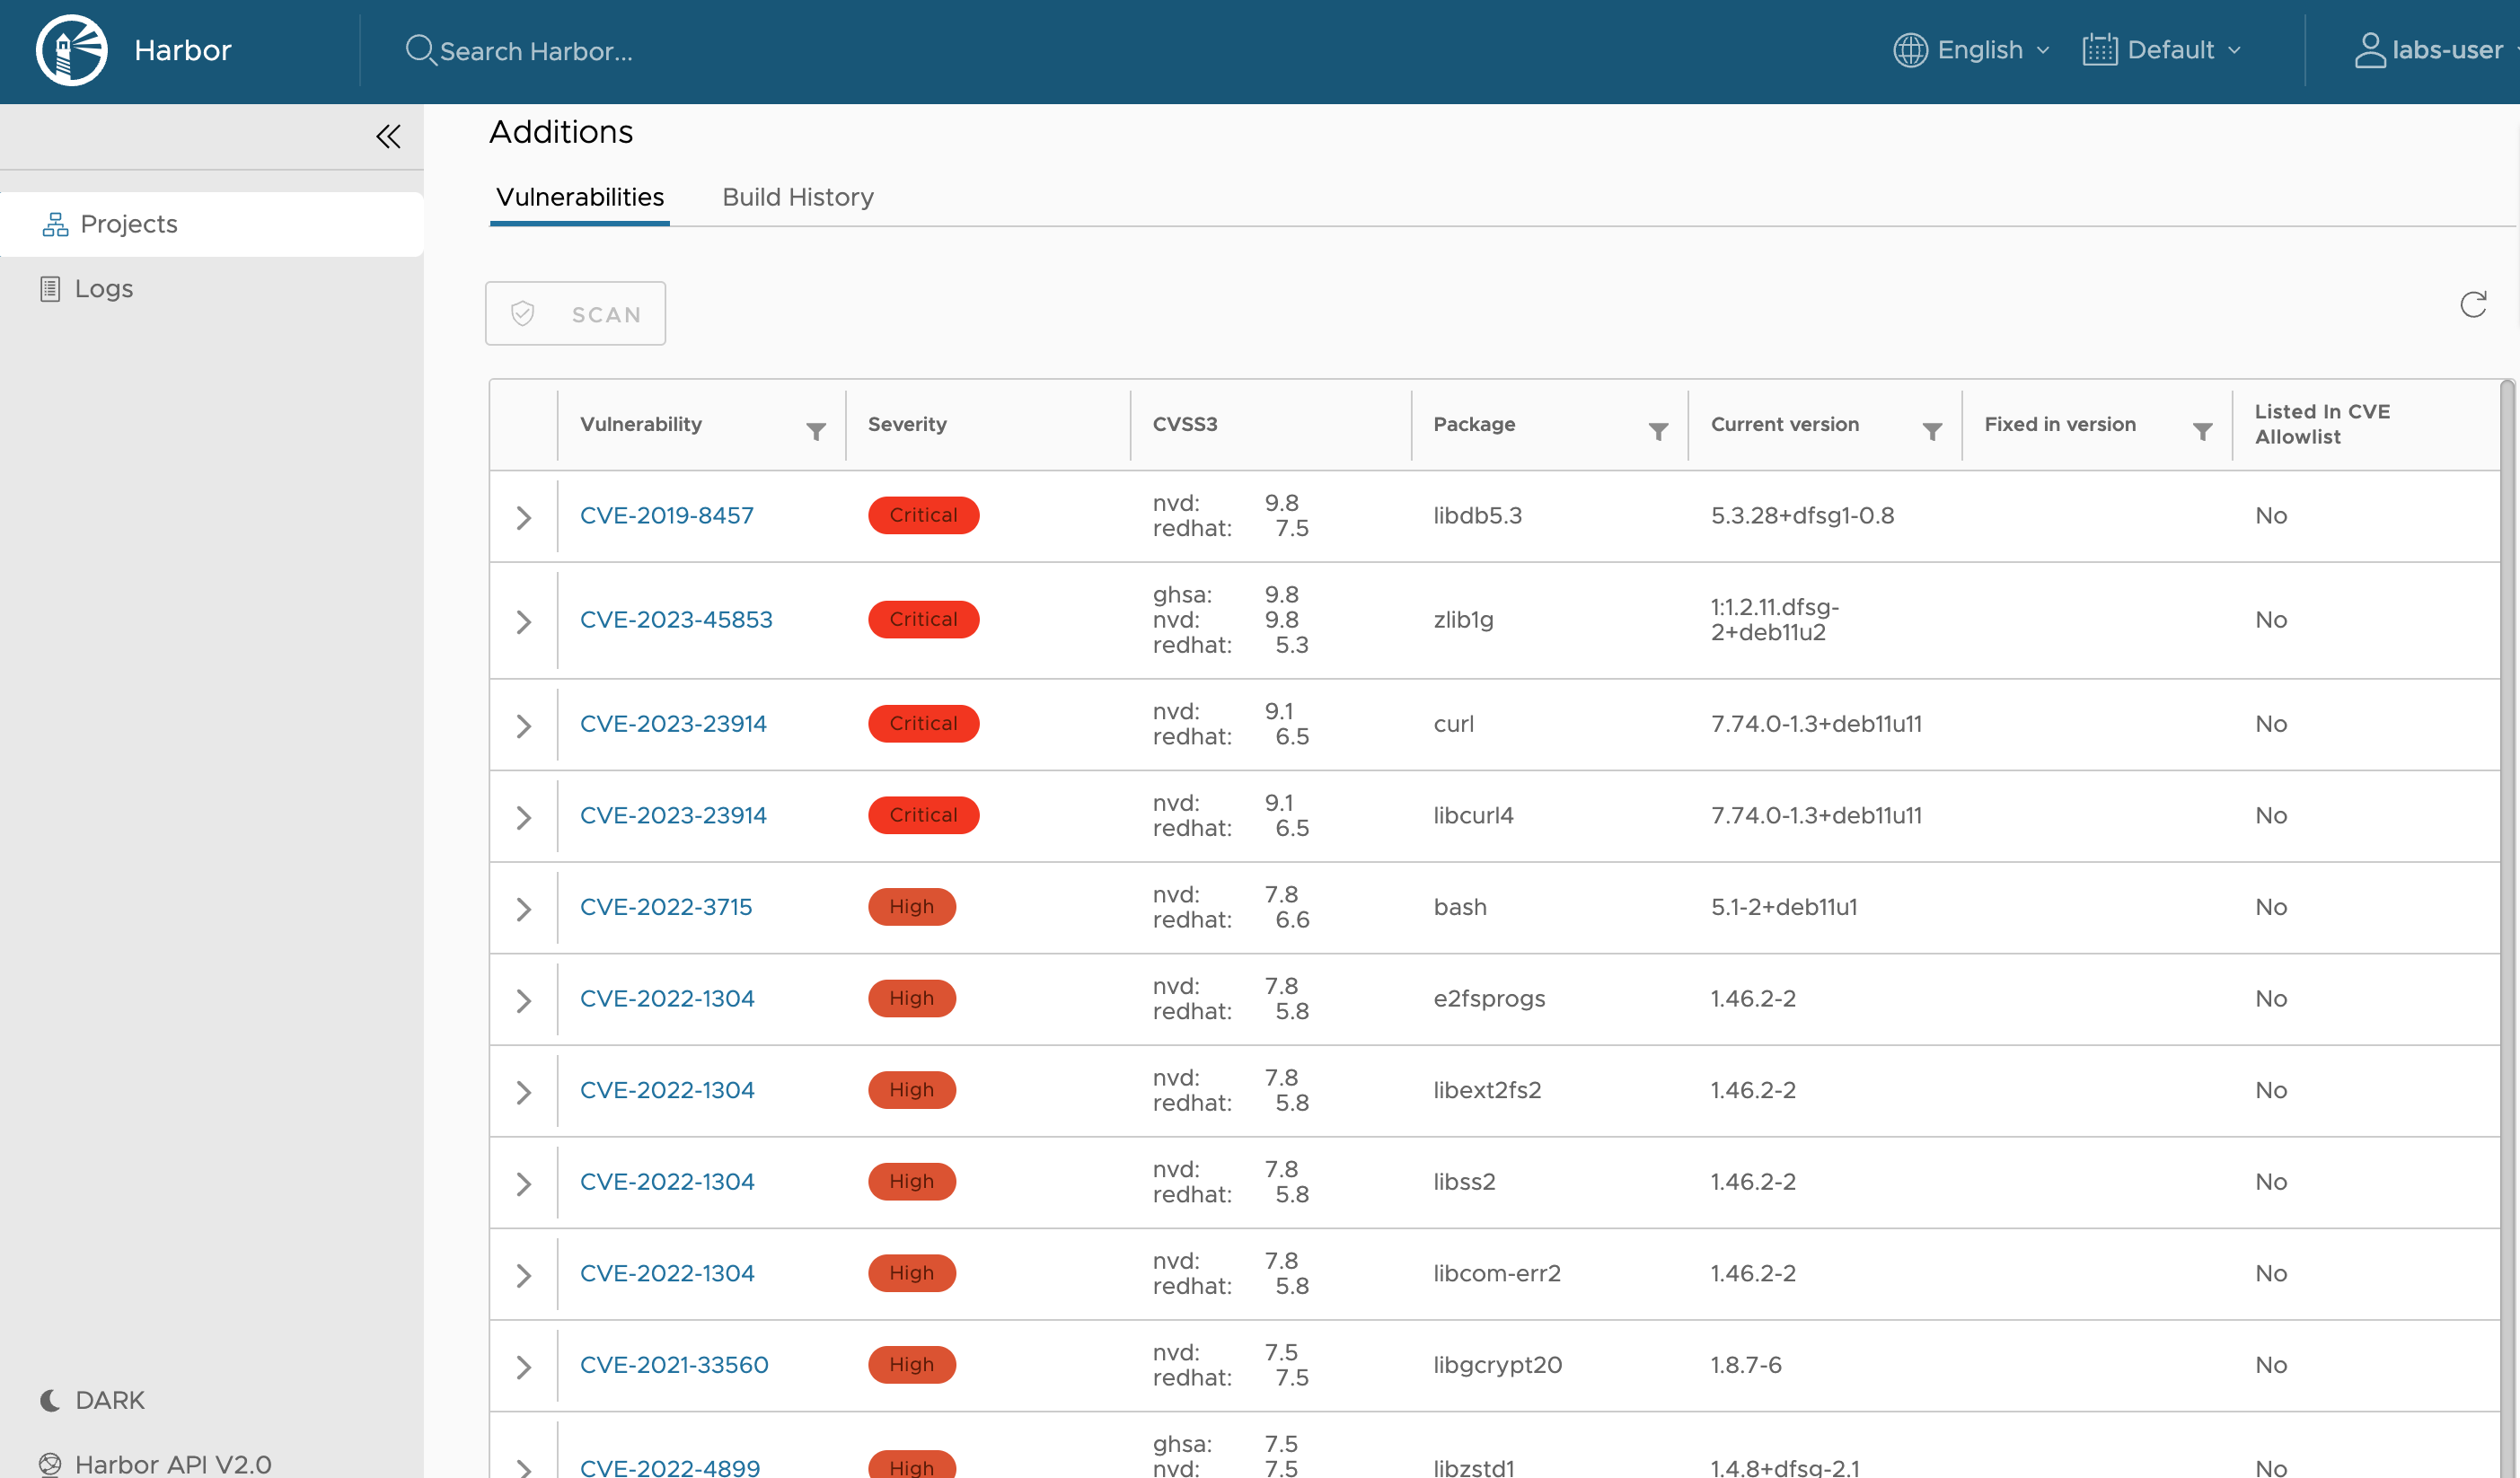Open the Current version filter icon
The width and height of the screenshot is (2520, 1478).
click(x=1932, y=431)
